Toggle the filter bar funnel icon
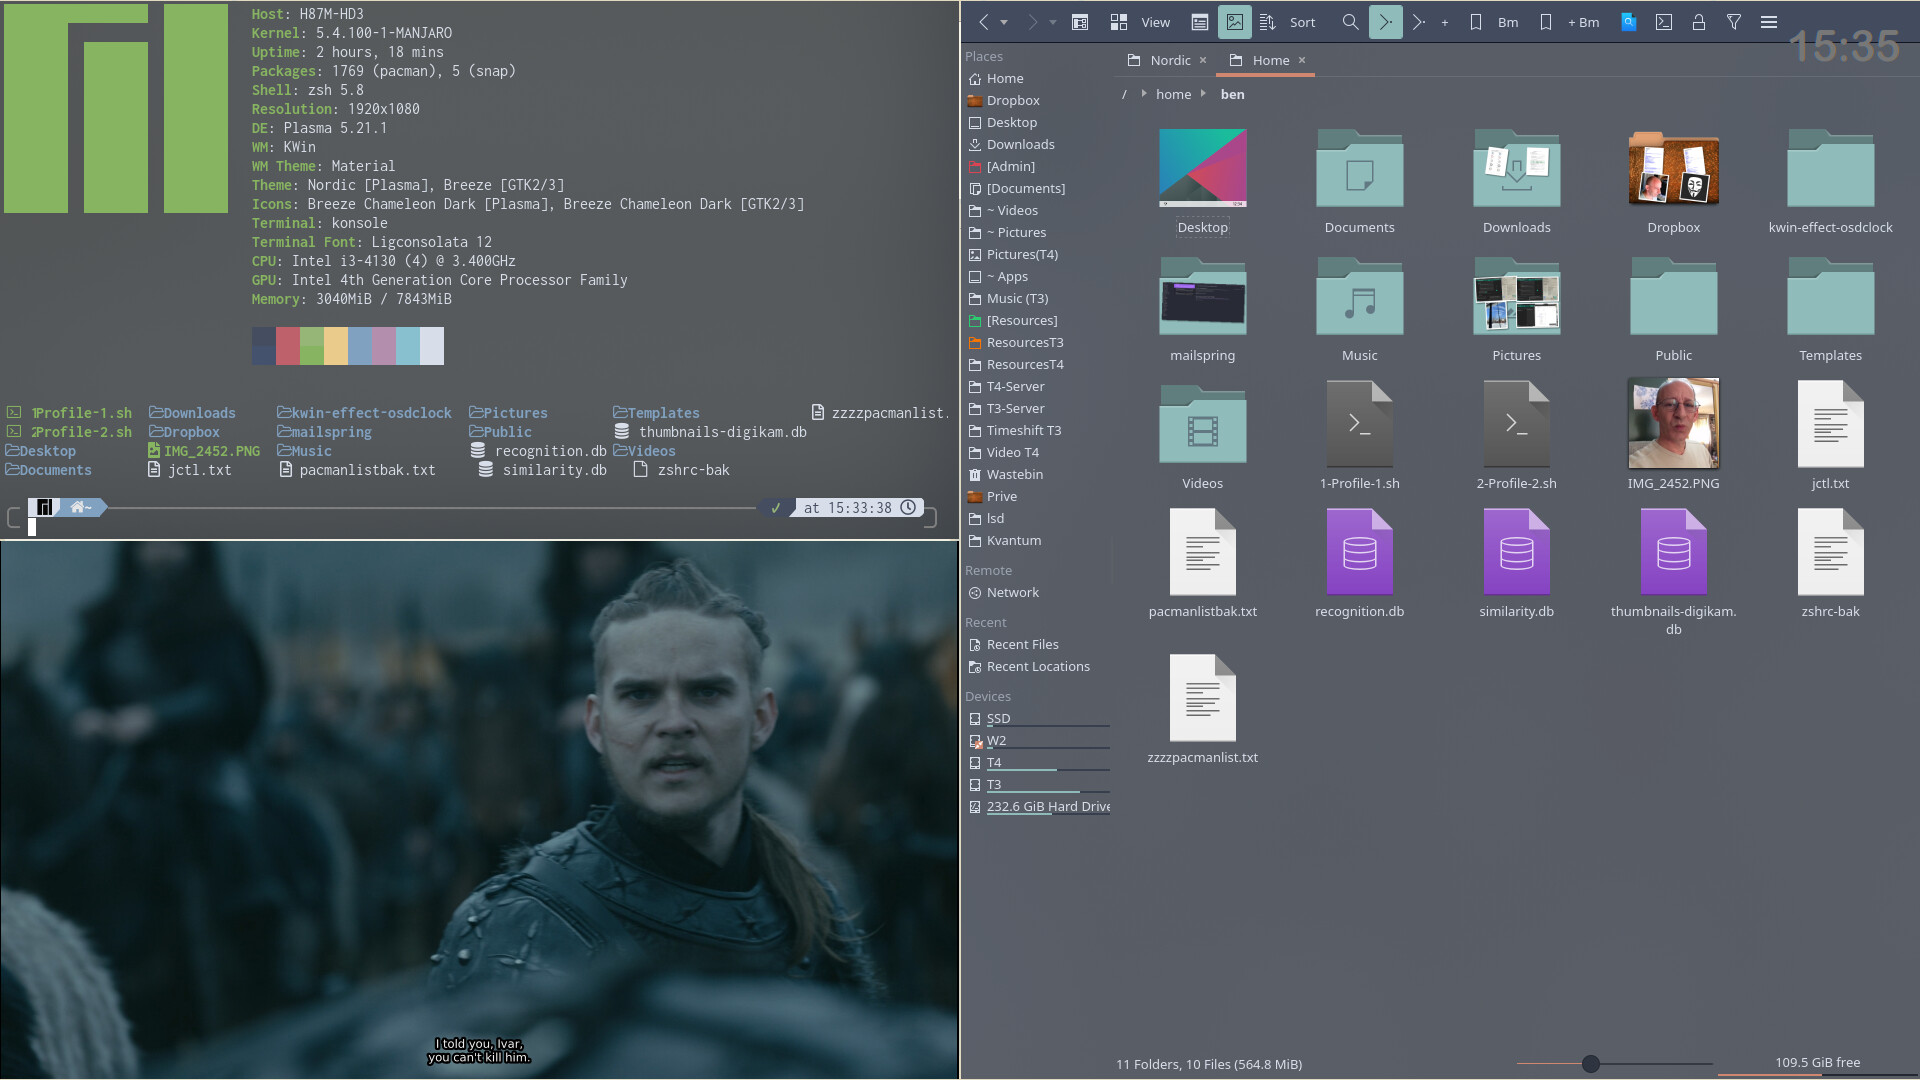This screenshot has width=1920, height=1080. pos(1734,22)
